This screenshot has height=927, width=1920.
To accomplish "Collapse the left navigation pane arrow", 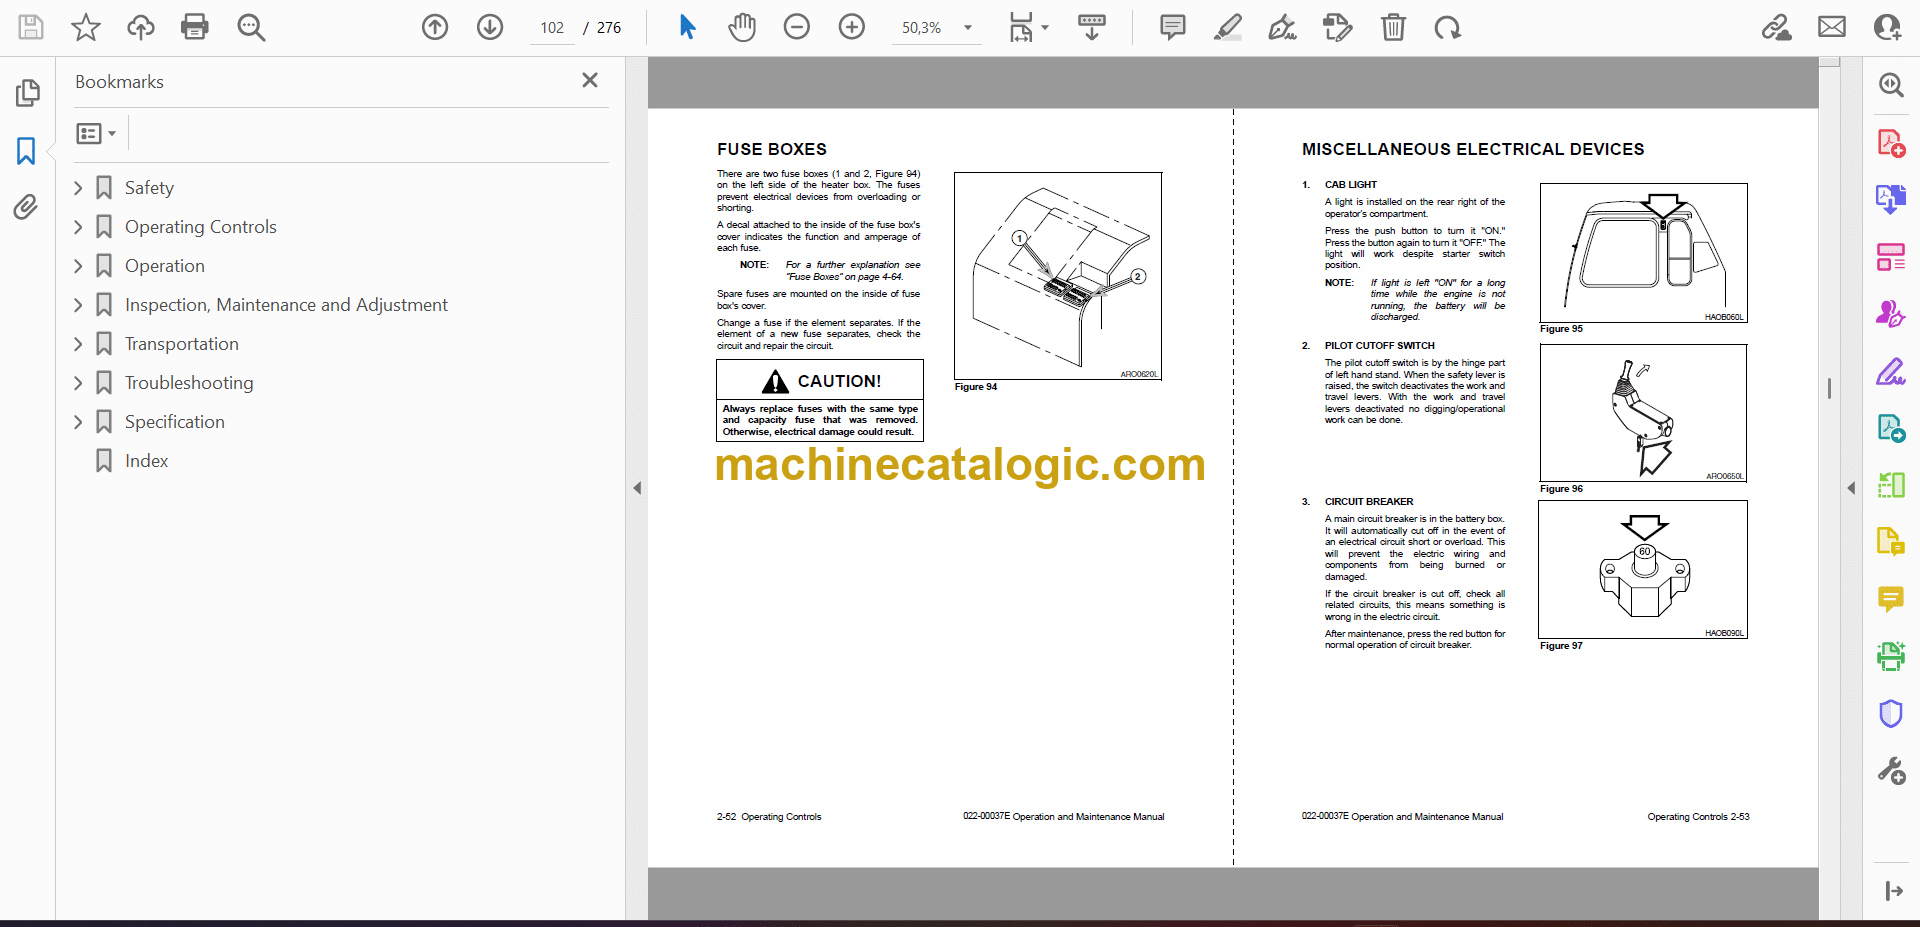I will (637, 488).
